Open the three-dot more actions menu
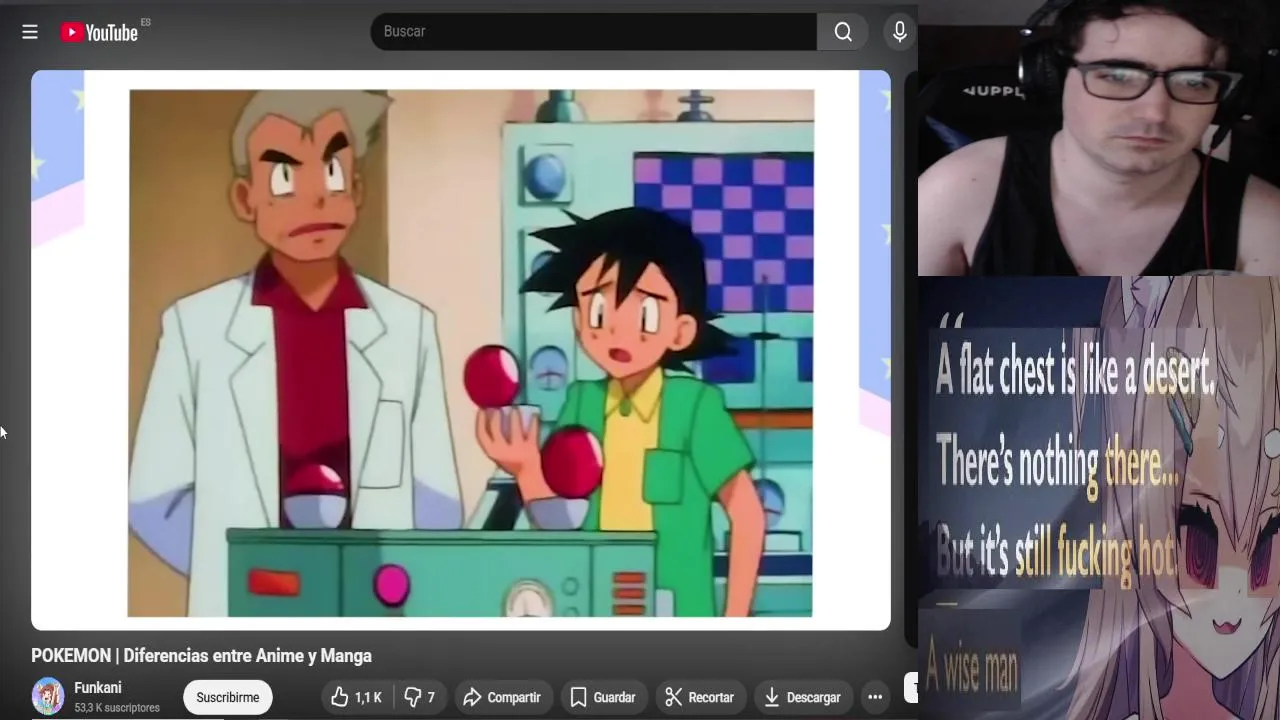Screen dimensions: 1280x720 pyautogui.click(x=875, y=697)
